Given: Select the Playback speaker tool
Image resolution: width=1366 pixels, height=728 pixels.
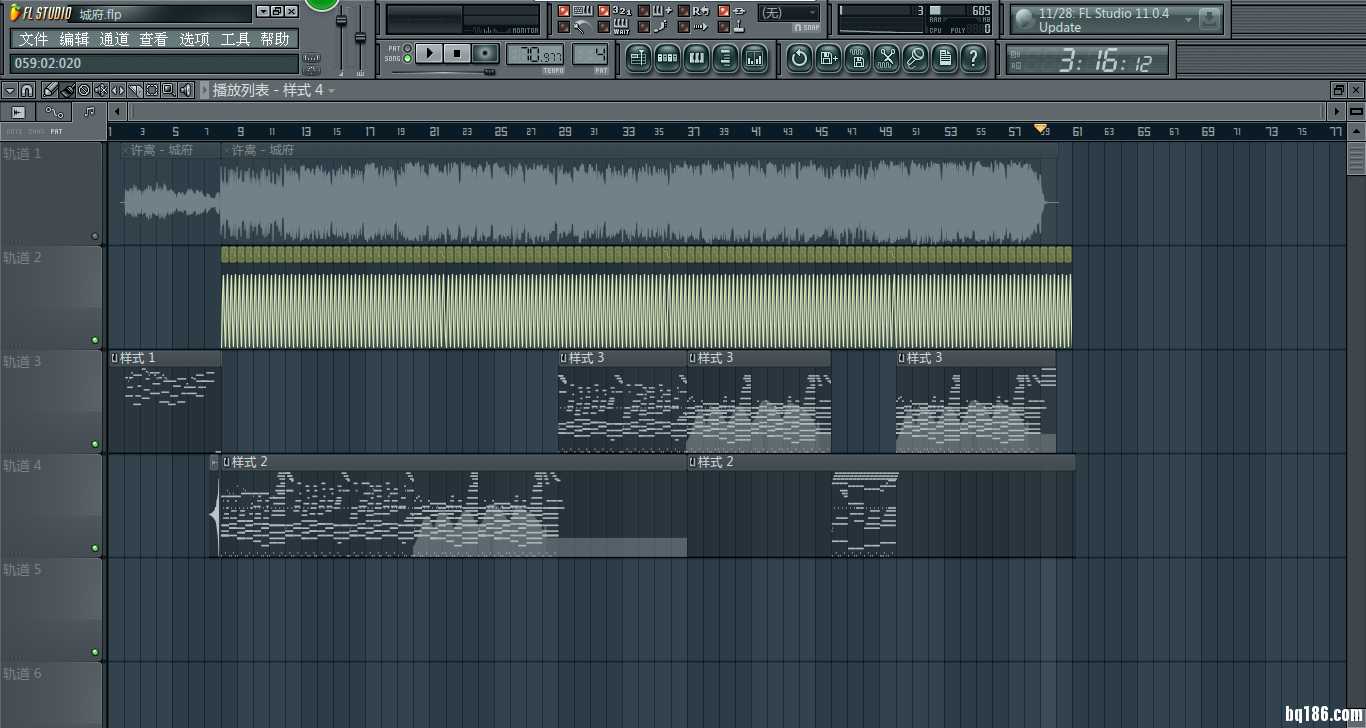Looking at the screenshot, I should 186,90.
